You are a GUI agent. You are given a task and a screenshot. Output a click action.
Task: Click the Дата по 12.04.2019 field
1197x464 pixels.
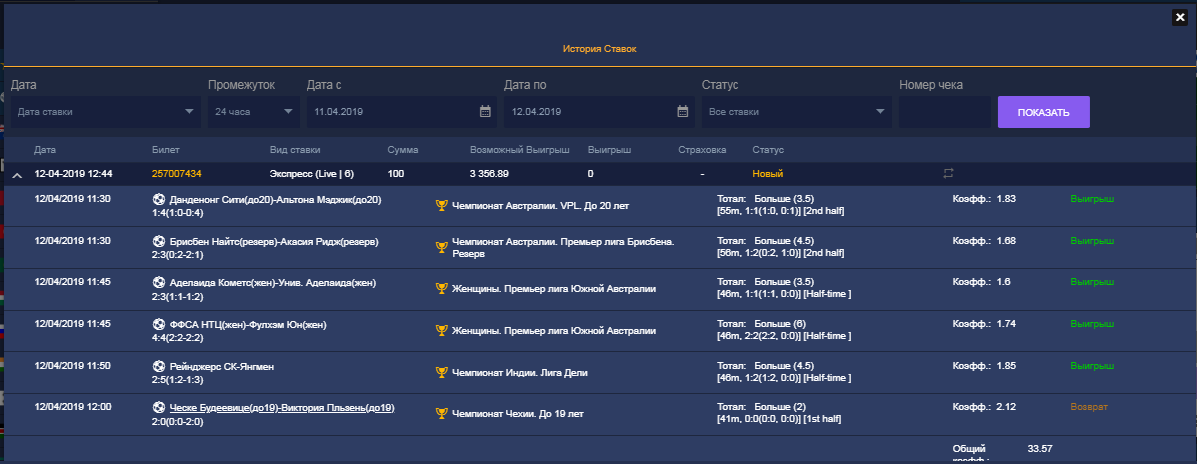599,111
